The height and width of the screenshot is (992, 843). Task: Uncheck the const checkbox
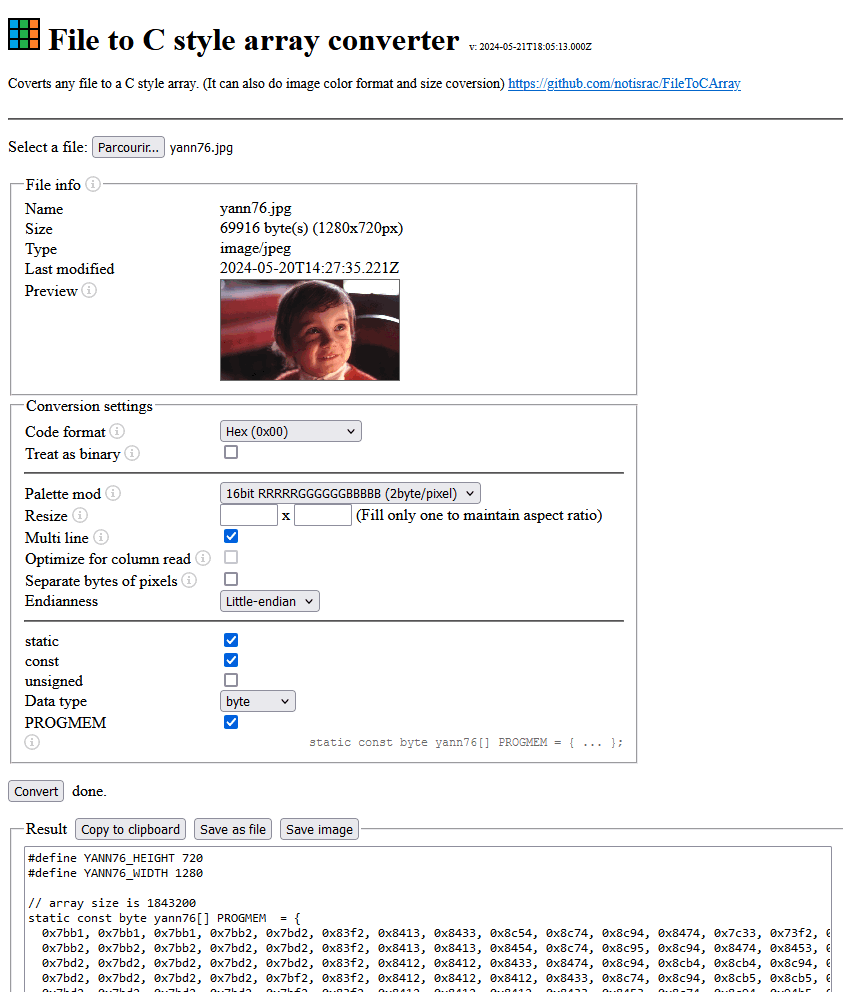(x=231, y=660)
